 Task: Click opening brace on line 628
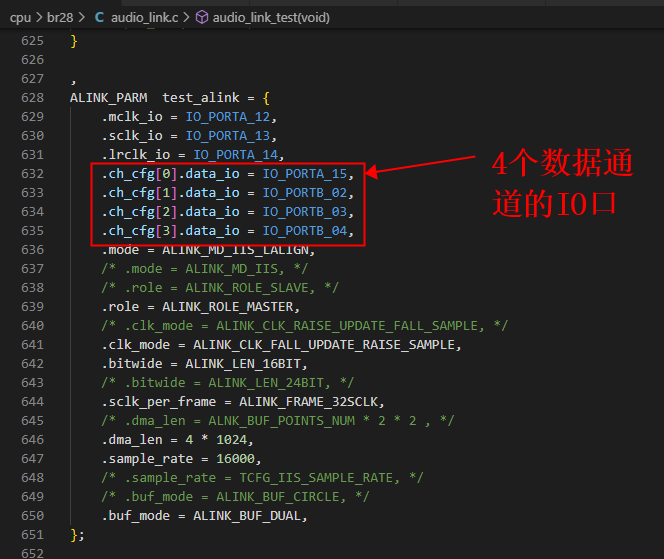point(266,98)
